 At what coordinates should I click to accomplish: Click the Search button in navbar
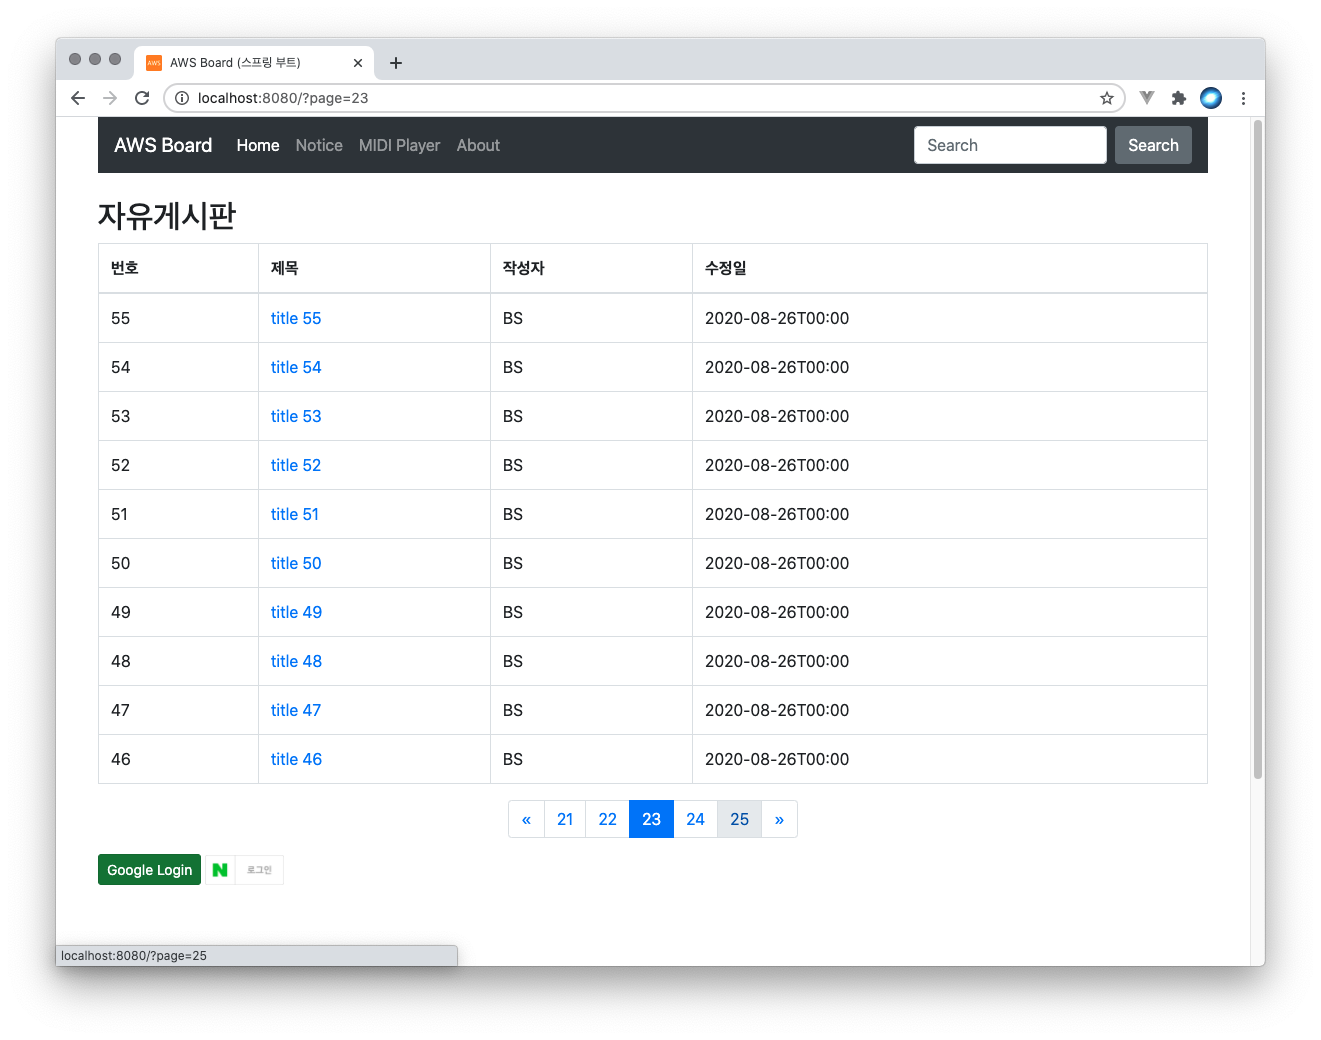pyautogui.click(x=1153, y=145)
